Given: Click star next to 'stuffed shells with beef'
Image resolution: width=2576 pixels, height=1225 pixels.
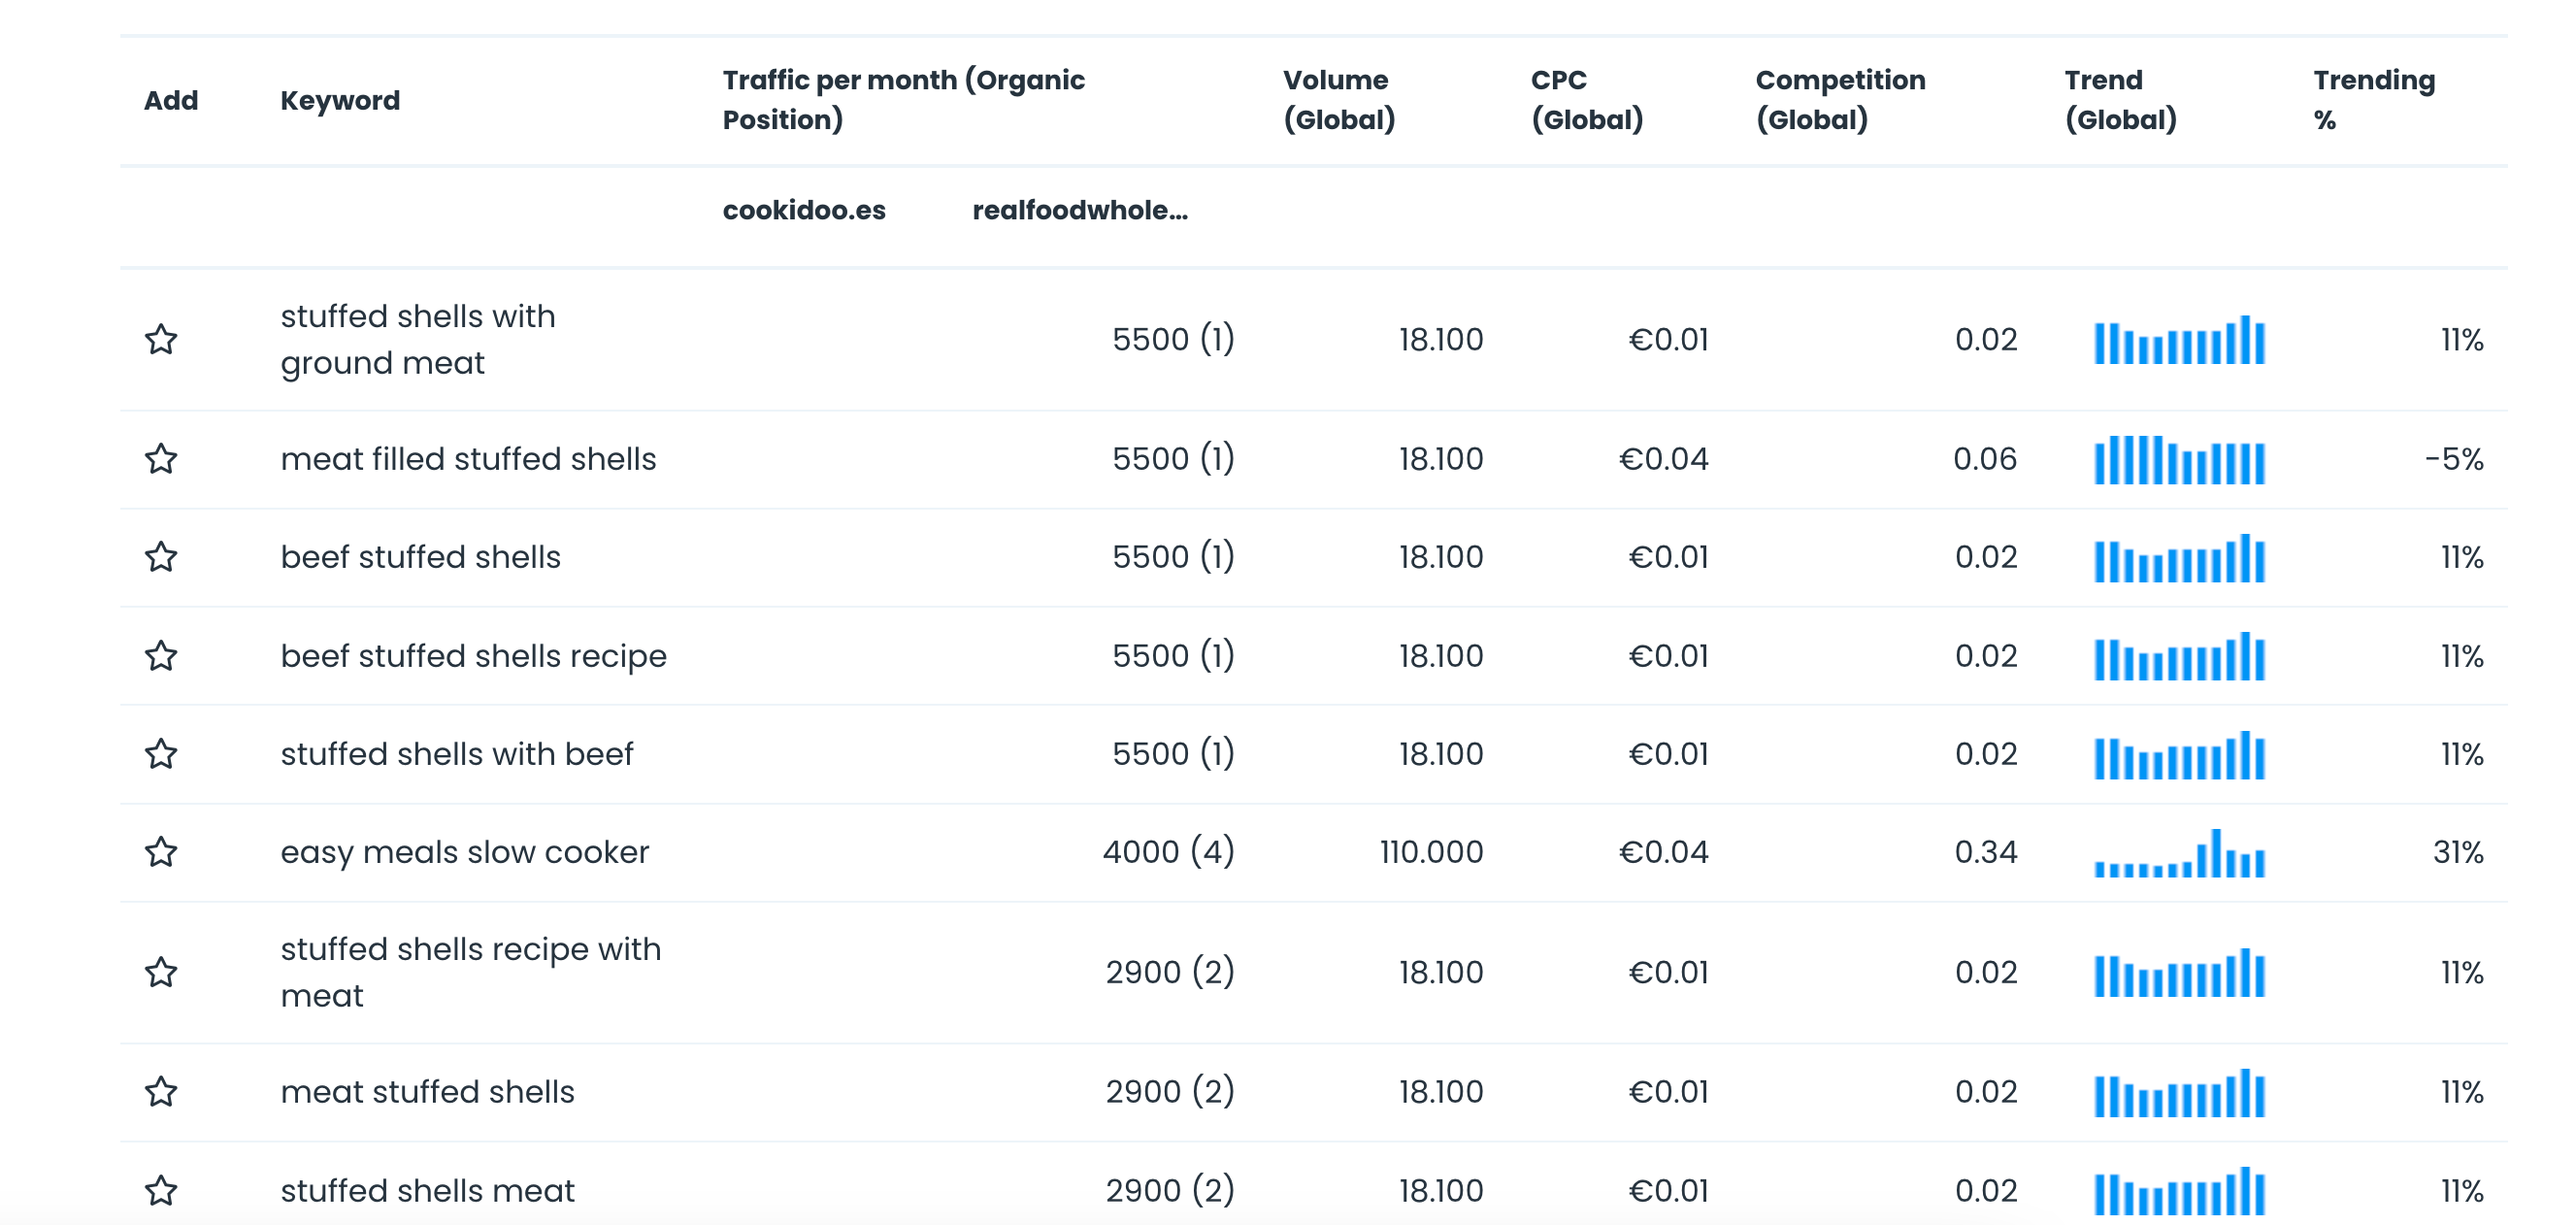Looking at the screenshot, I should 161,754.
